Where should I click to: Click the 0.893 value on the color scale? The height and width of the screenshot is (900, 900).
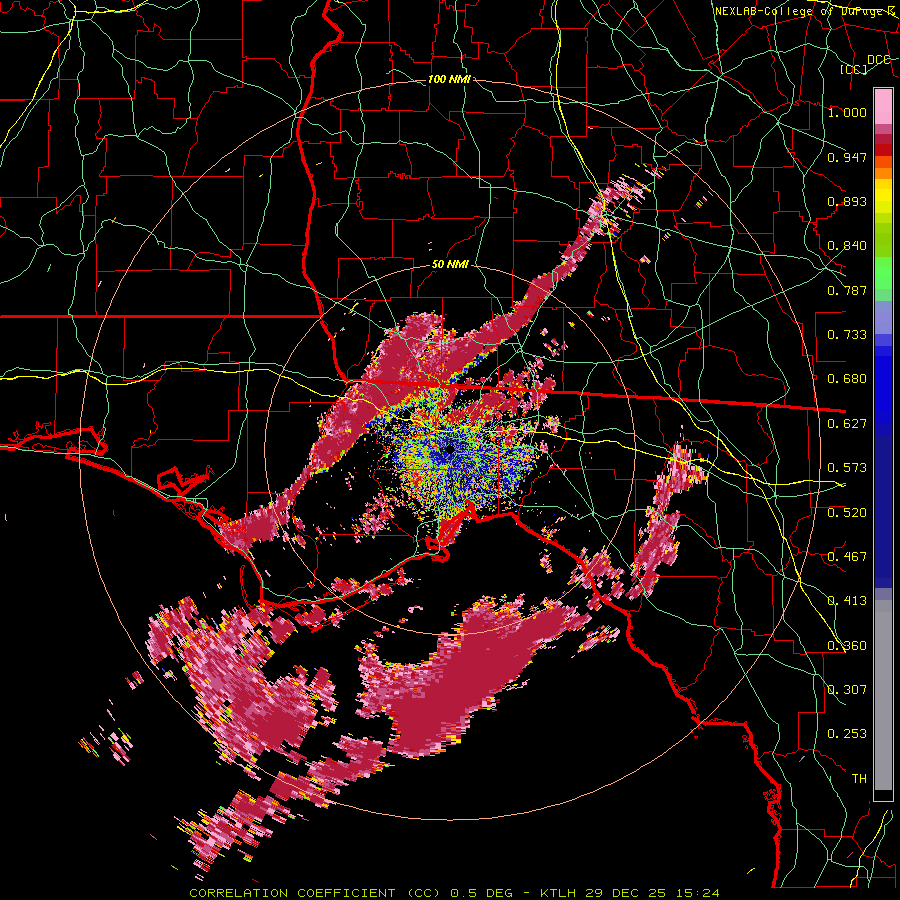pyautogui.click(x=847, y=201)
